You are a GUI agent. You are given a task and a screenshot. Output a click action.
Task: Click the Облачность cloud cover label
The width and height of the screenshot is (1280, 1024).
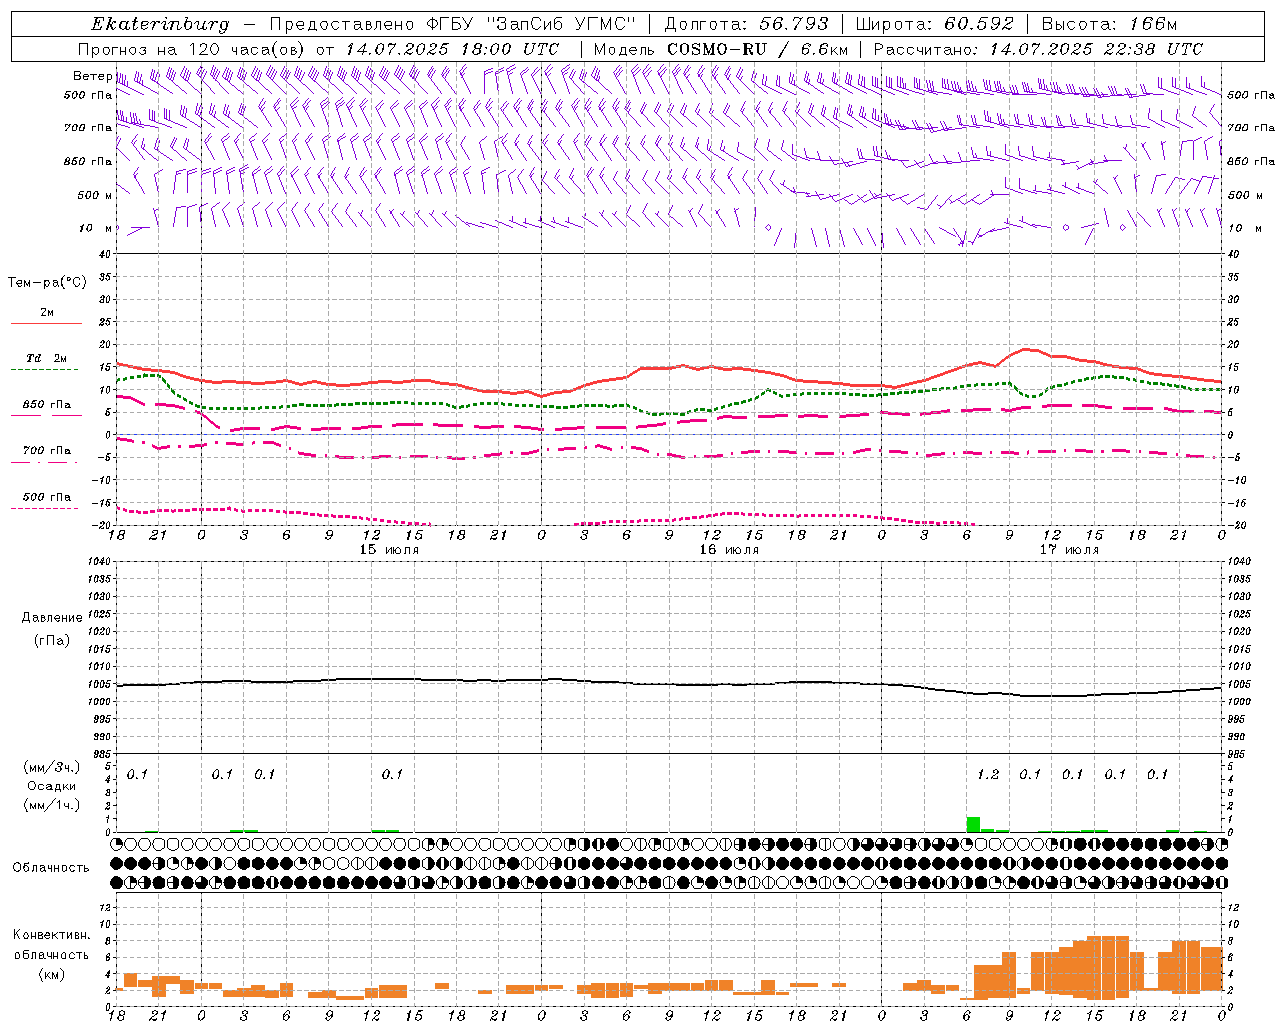coord(51,867)
